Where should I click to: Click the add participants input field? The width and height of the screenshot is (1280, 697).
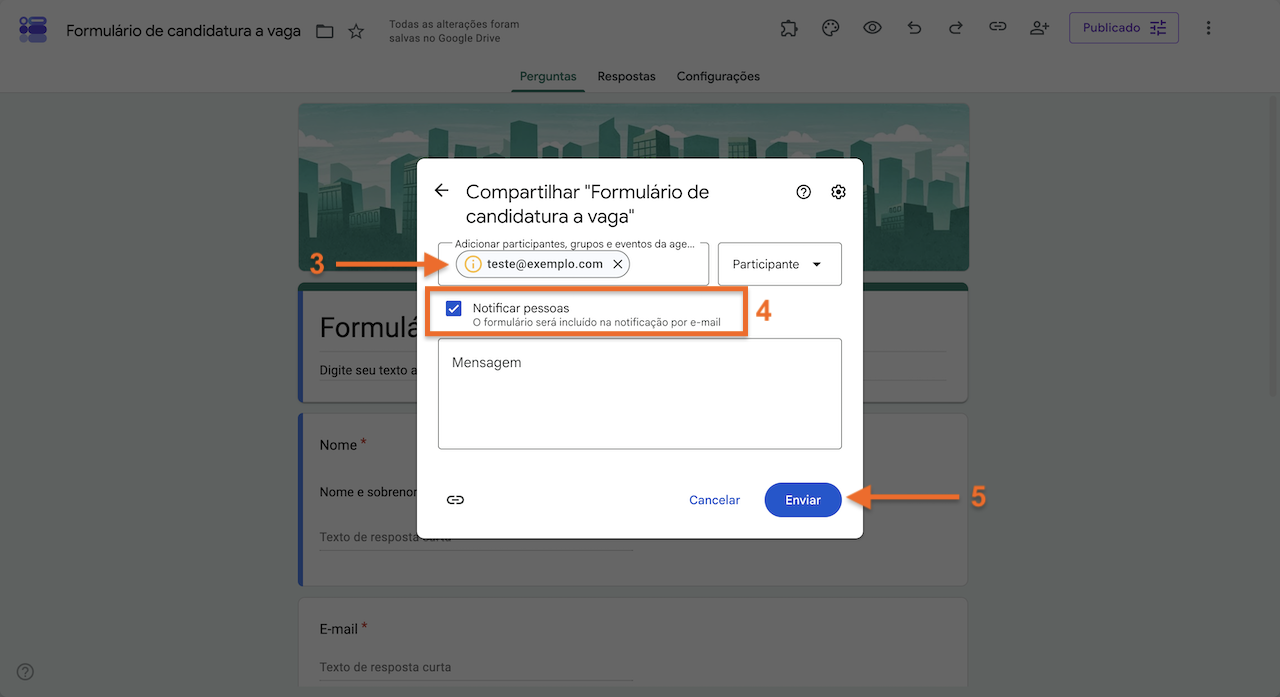pyautogui.click(x=573, y=264)
